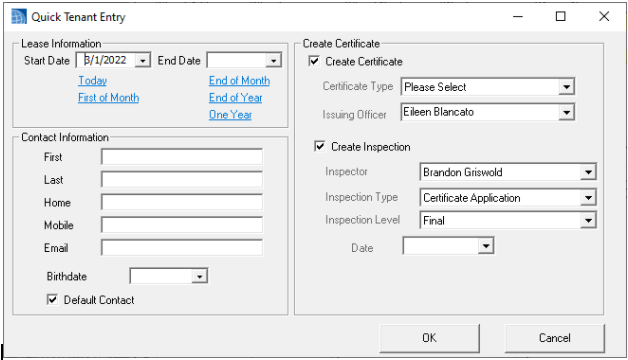Toggle the Create Certificate checkbox

click(x=314, y=61)
